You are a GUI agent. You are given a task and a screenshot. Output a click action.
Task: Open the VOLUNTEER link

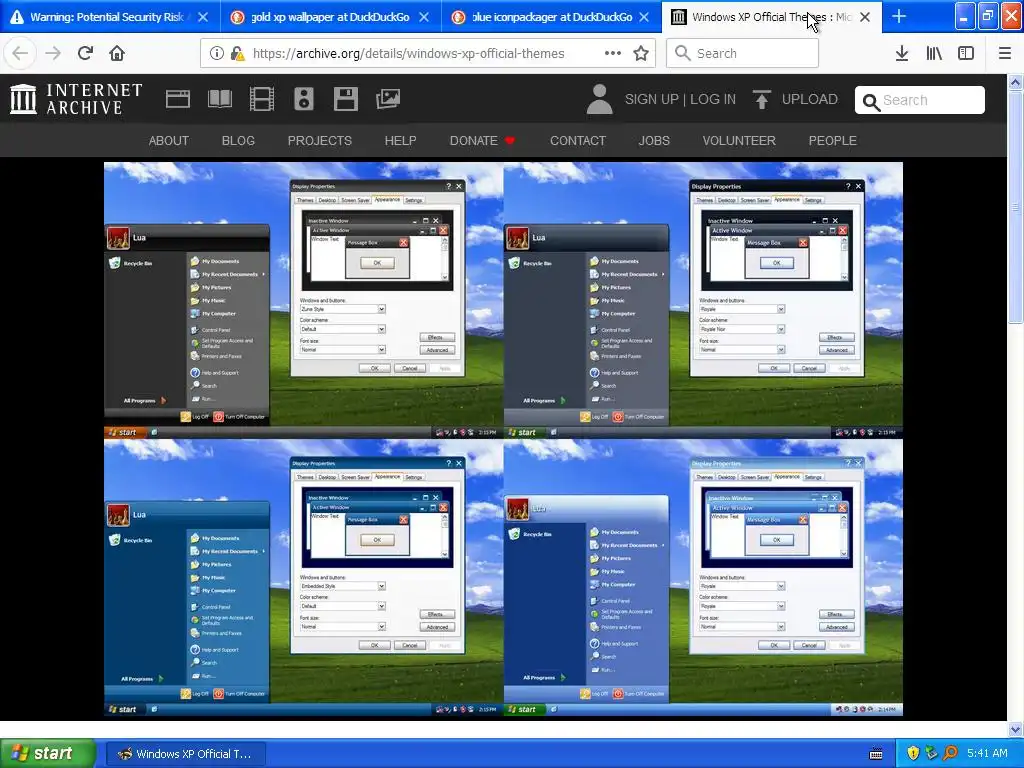click(x=739, y=140)
